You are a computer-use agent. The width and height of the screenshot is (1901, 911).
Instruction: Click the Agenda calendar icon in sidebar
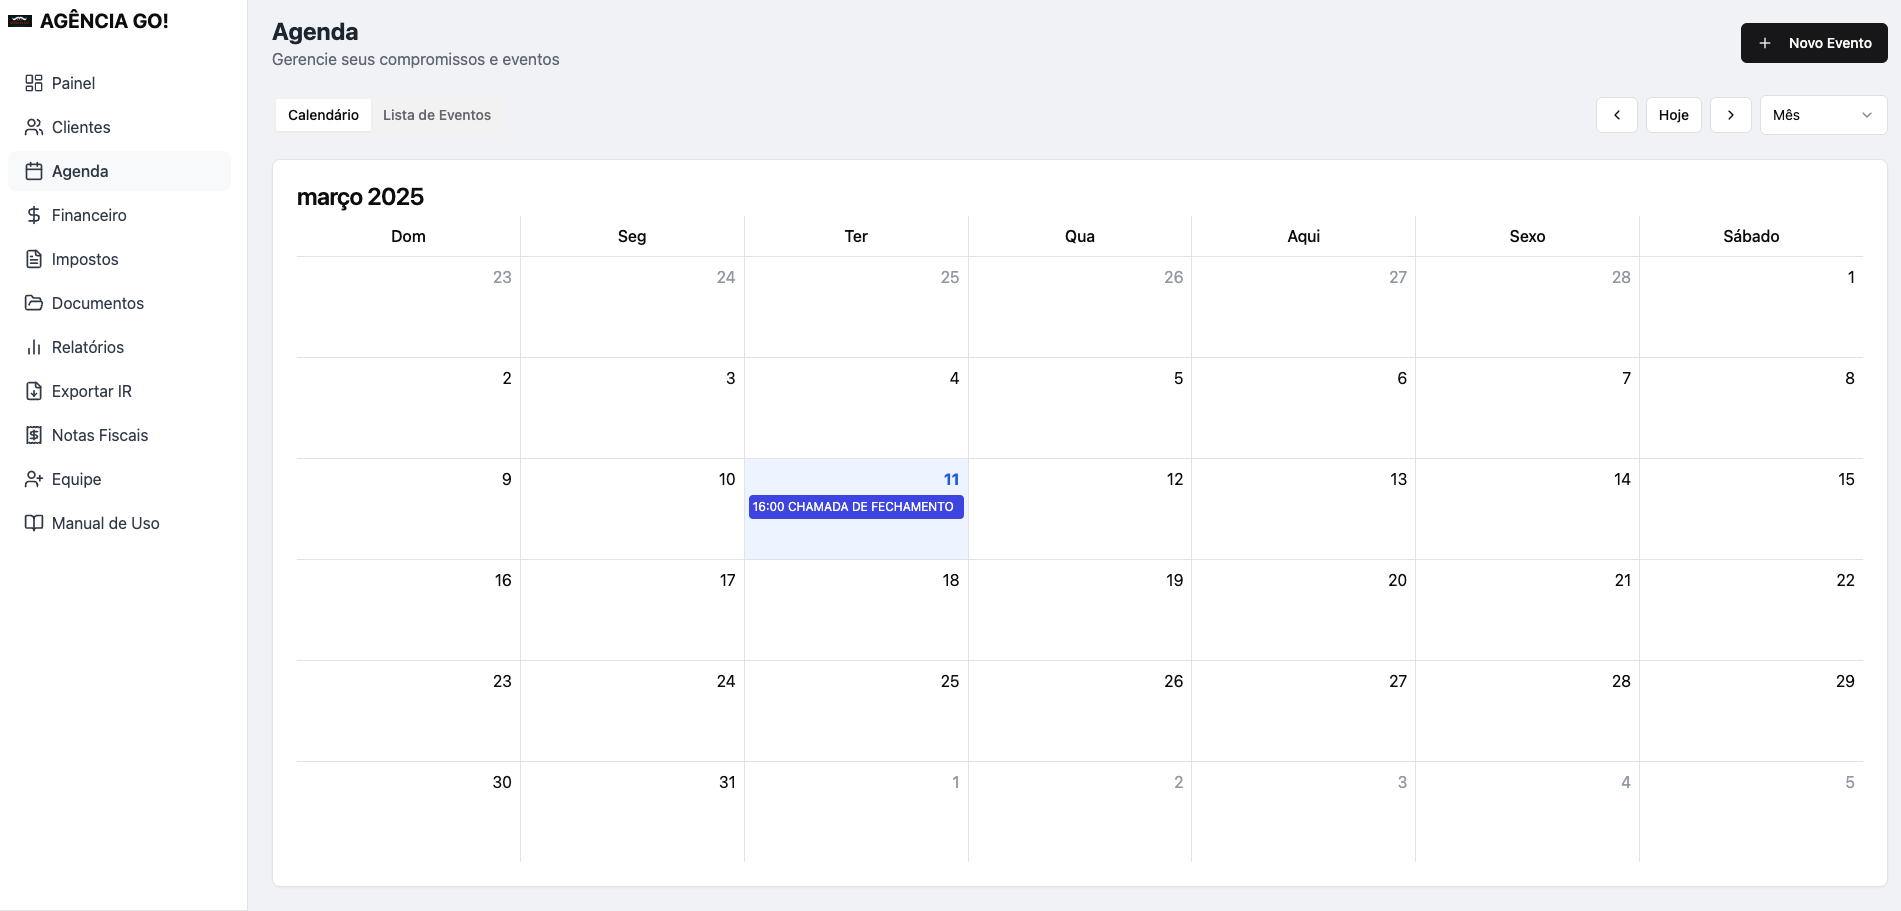34,171
